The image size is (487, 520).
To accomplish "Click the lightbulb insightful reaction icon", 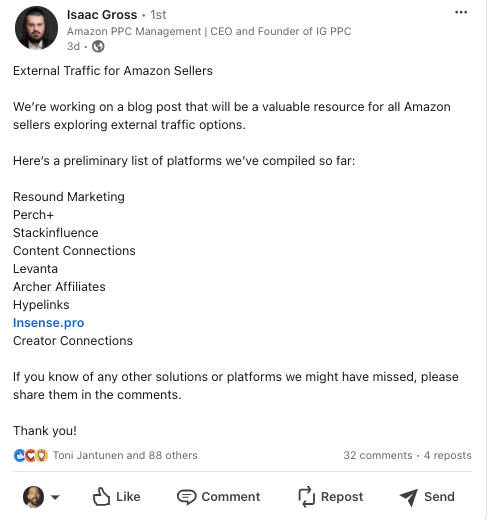I will point(42,455).
